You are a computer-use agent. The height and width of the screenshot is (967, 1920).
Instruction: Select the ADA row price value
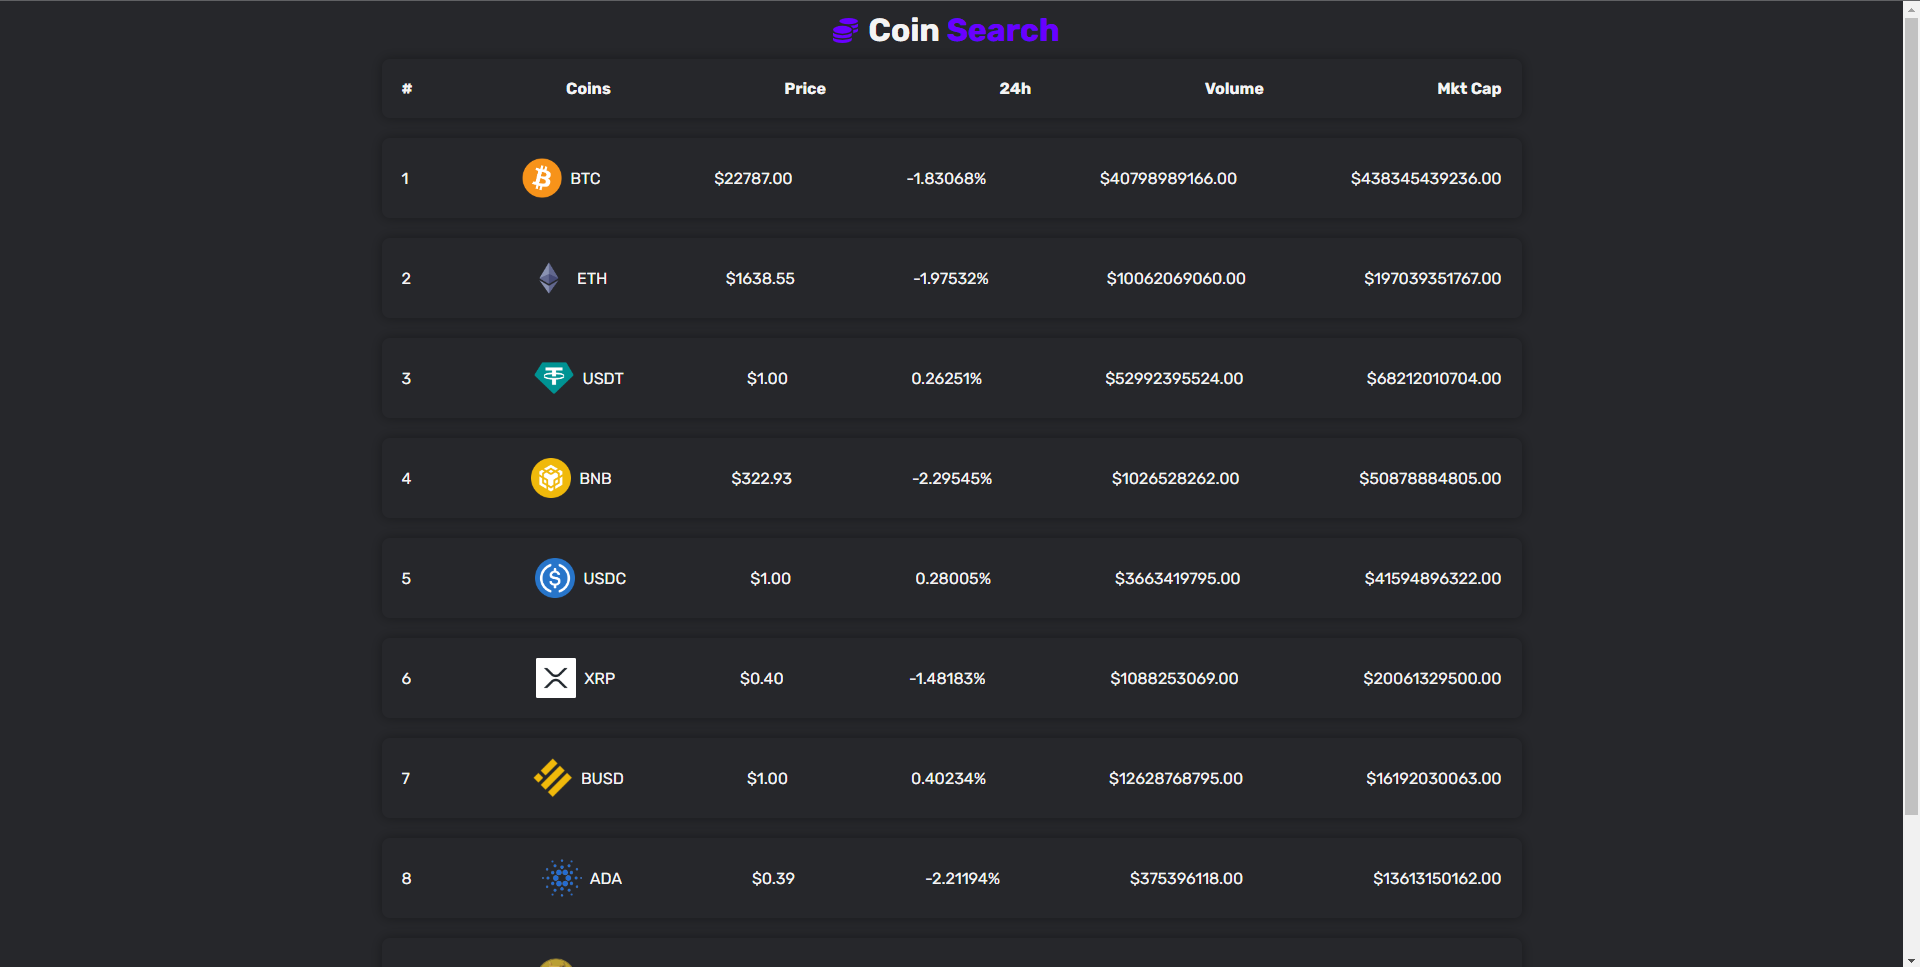pos(773,878)
